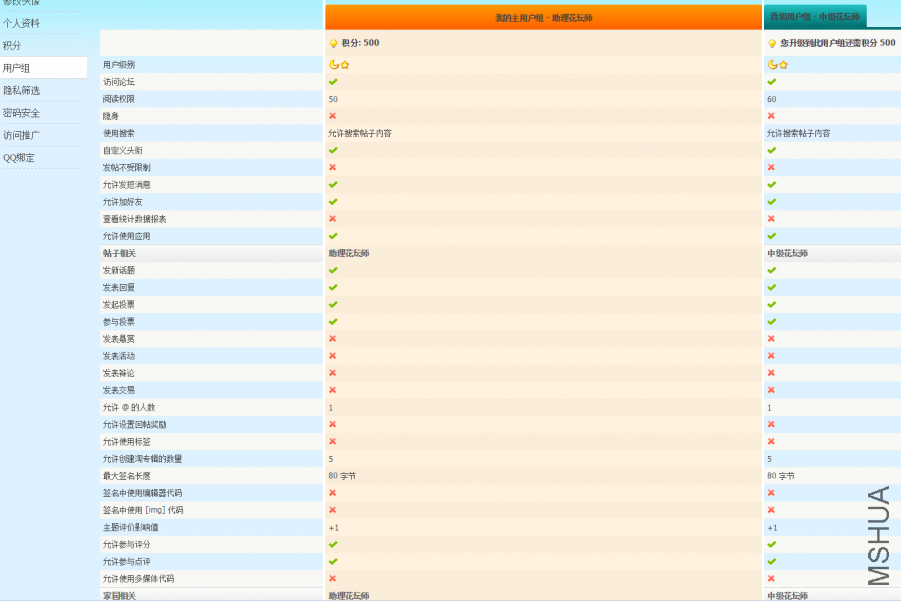Click the moon and star level icon under 中级花坛师
Screen dimensions: 901x601
pyautogui.click(x=777, y=65)
